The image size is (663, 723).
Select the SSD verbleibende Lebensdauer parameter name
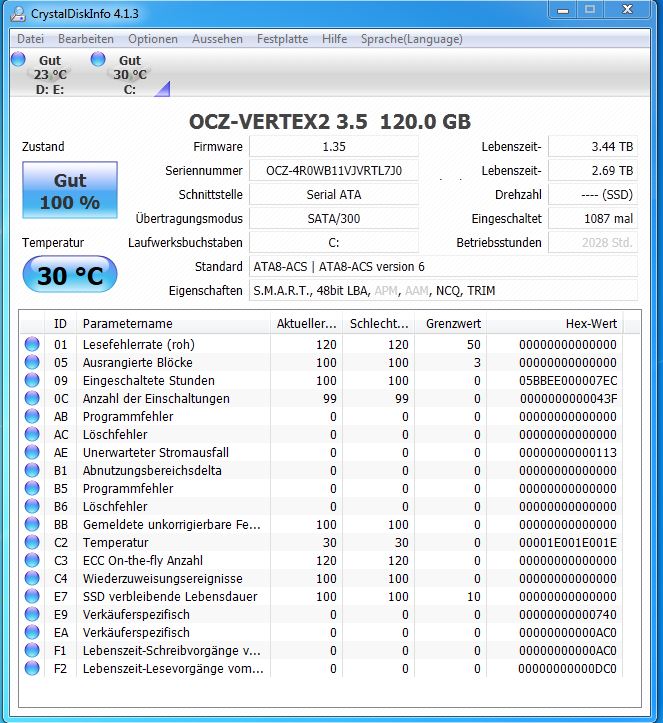tap(170, 596)
